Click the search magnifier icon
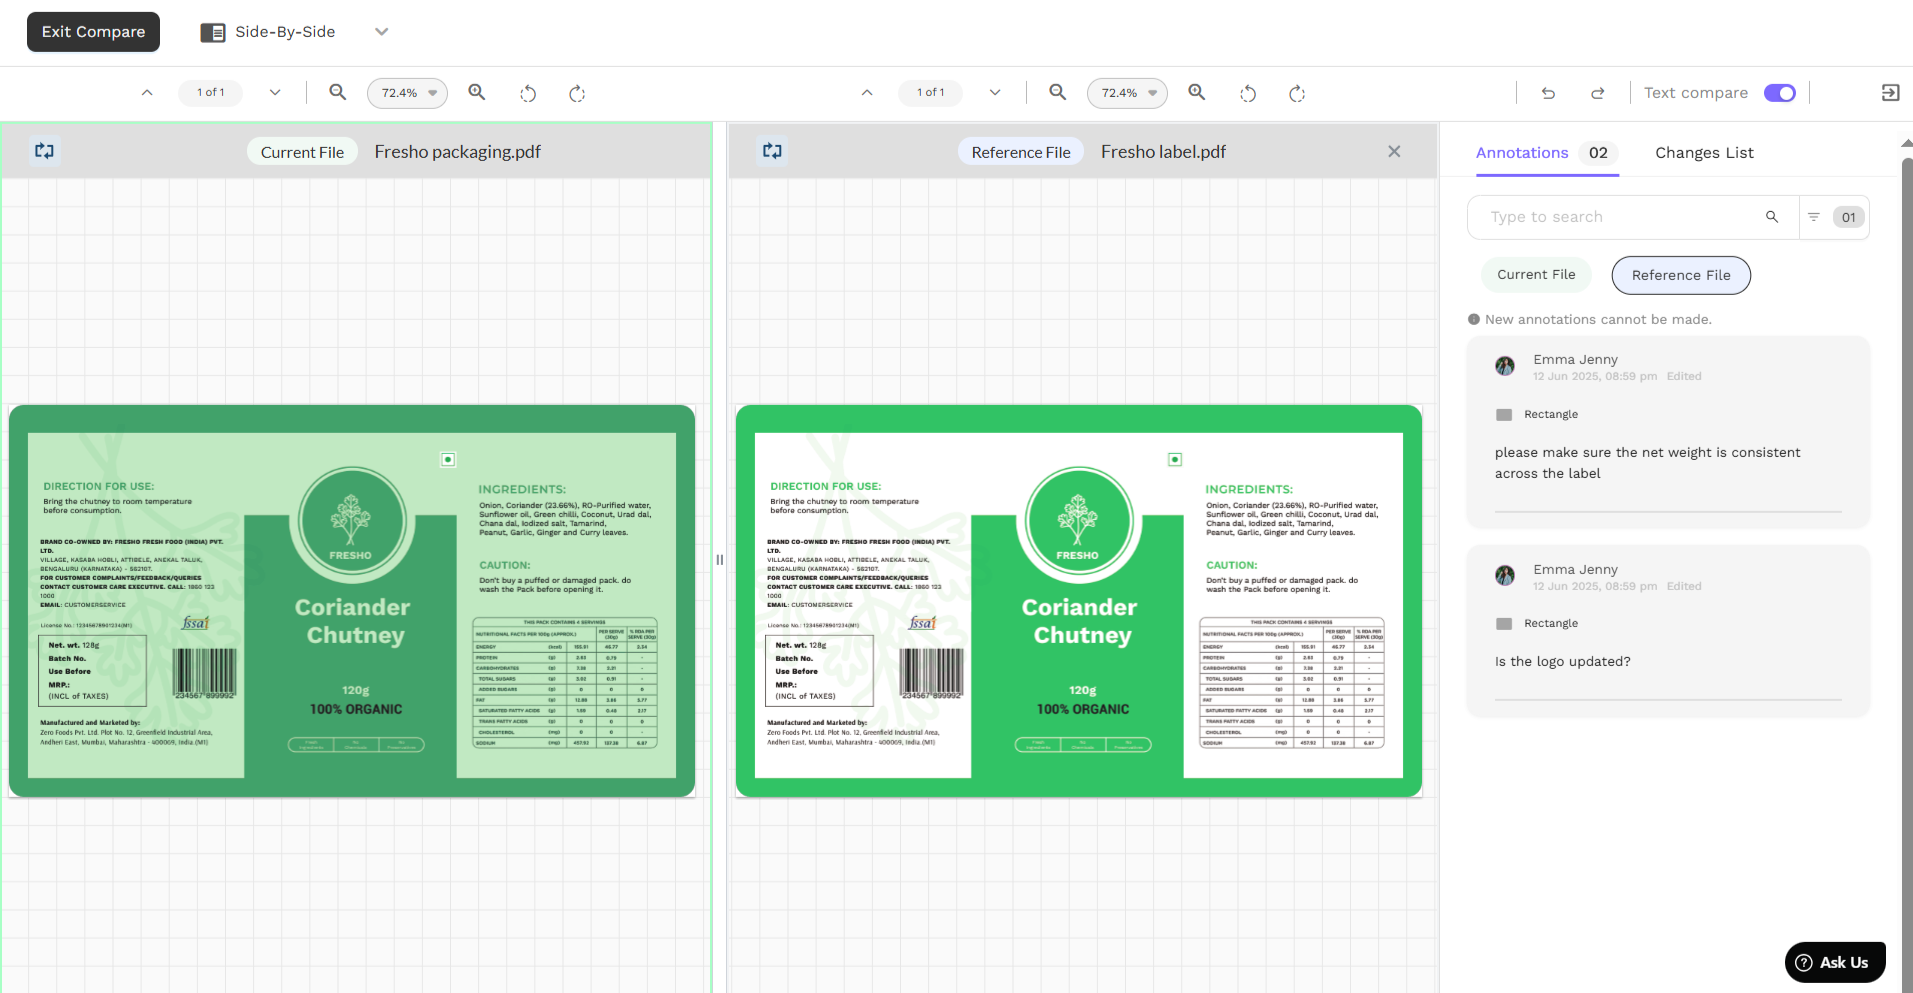This screenshot has height=993, width=1913. point(1772,217)
